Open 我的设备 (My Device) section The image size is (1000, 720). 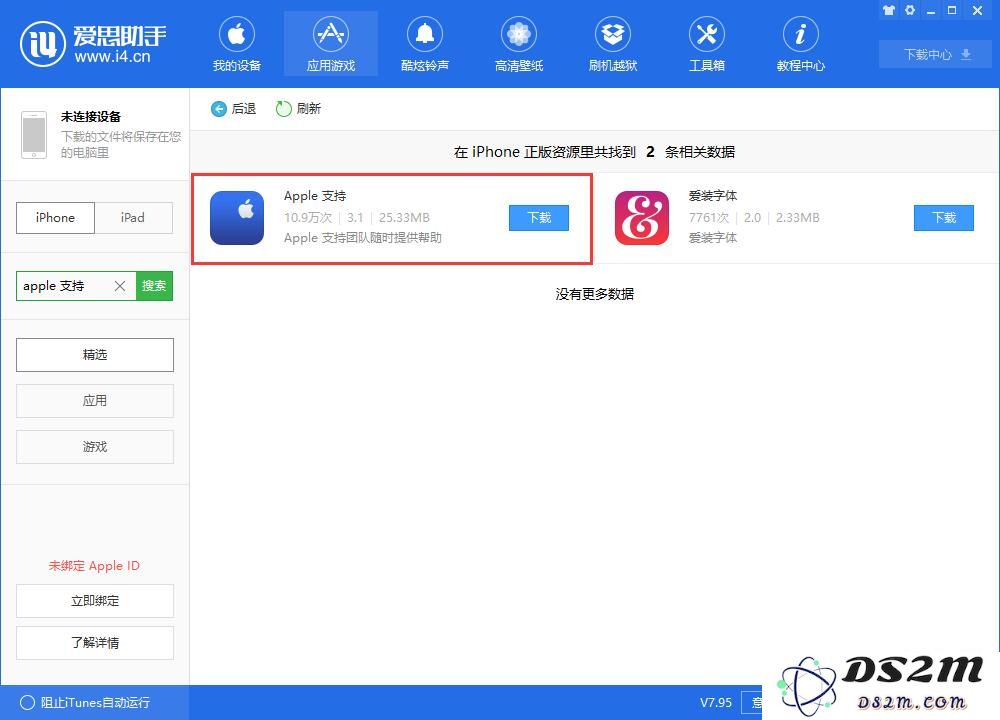point(237,44)
